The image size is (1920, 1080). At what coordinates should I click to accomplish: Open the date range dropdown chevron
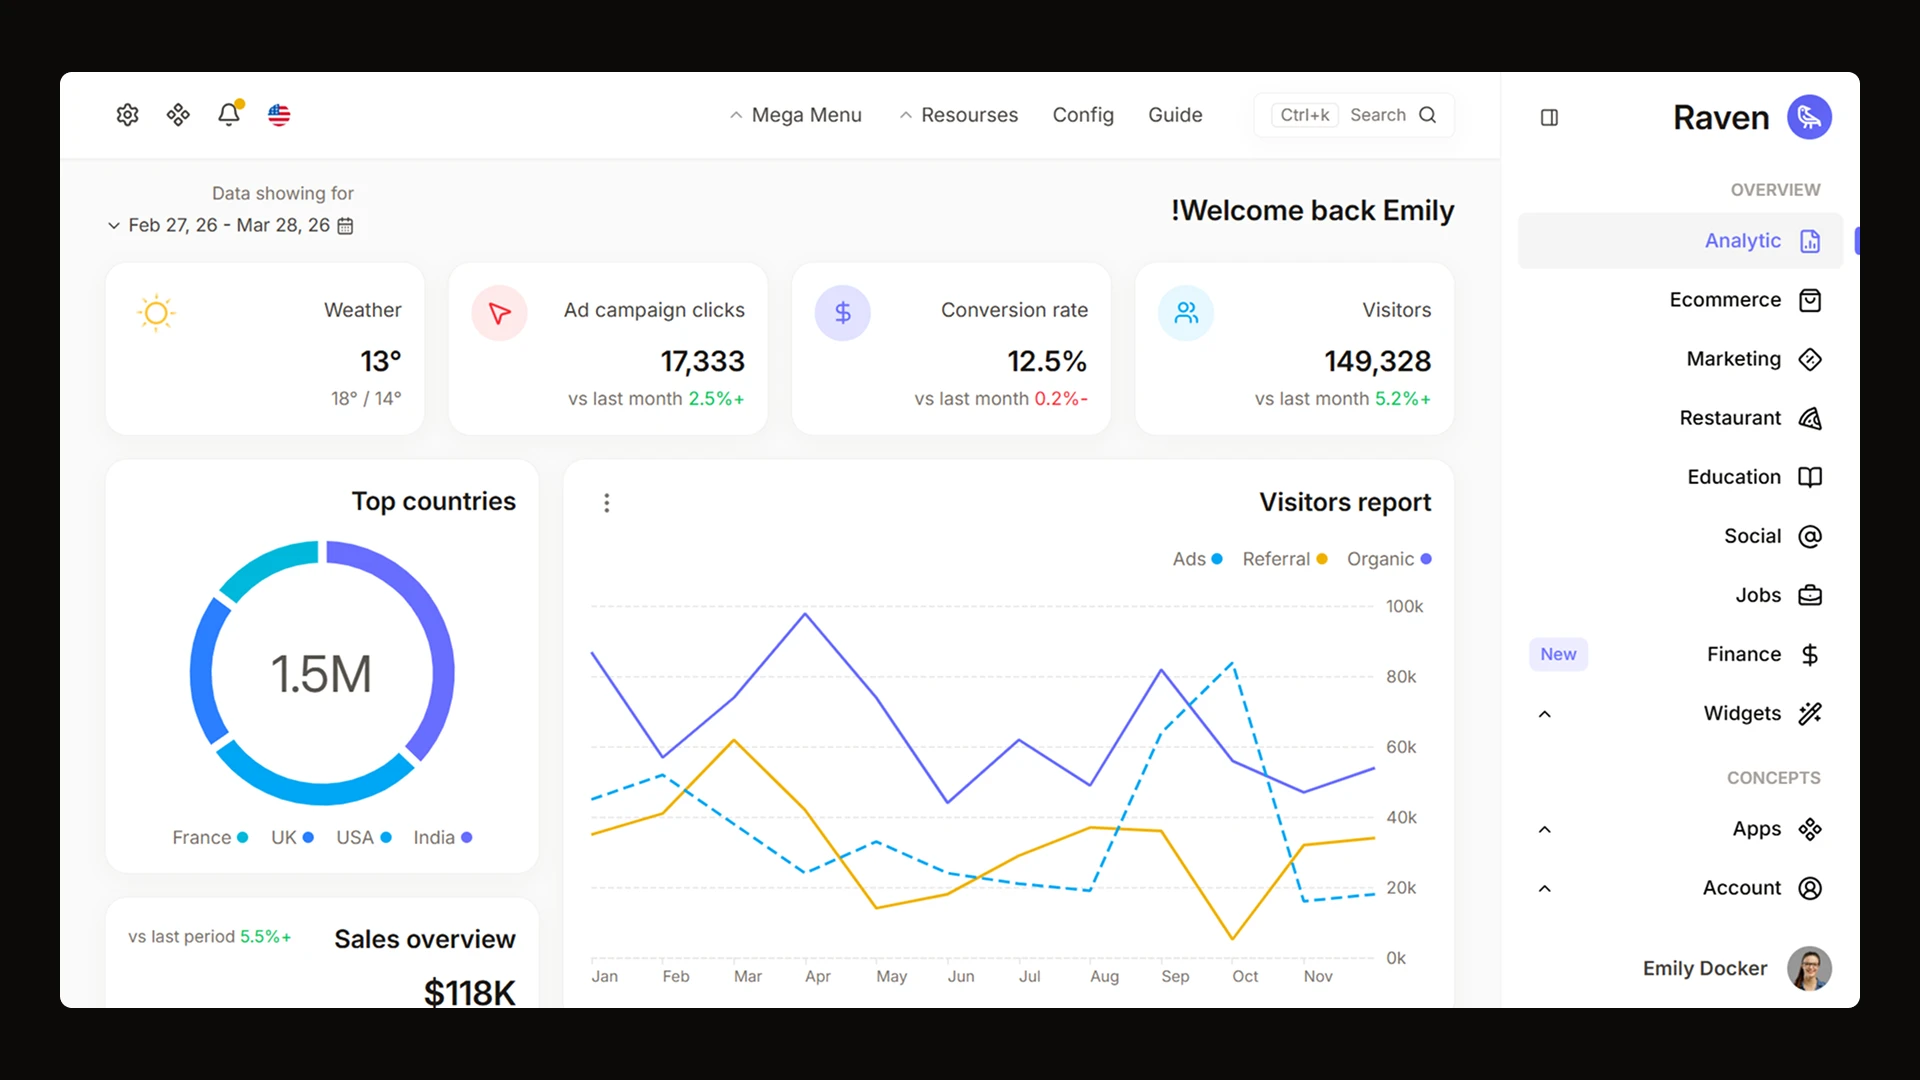(x=114, y=226)
